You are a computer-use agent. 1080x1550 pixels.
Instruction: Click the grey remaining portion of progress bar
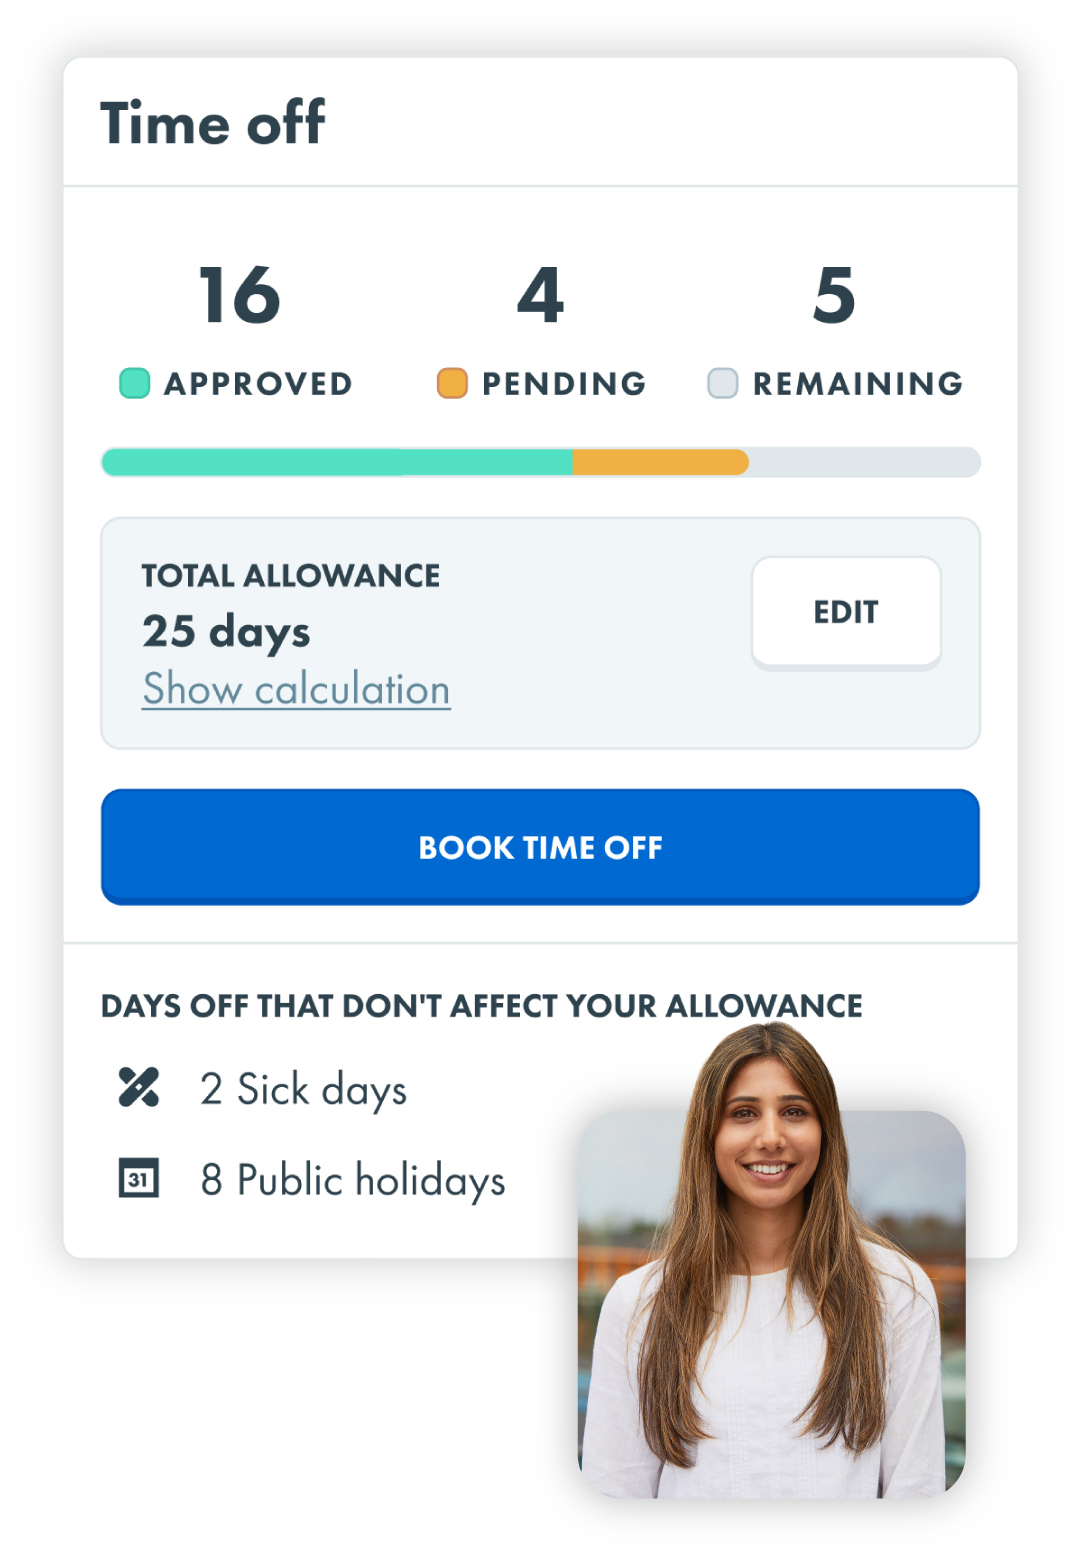pos(864,462)
